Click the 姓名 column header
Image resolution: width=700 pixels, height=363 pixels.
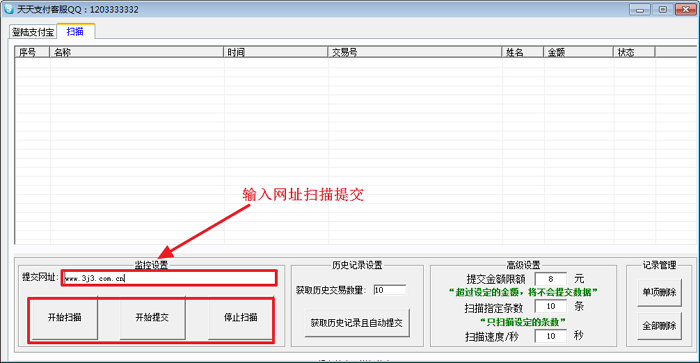point(522,52)
